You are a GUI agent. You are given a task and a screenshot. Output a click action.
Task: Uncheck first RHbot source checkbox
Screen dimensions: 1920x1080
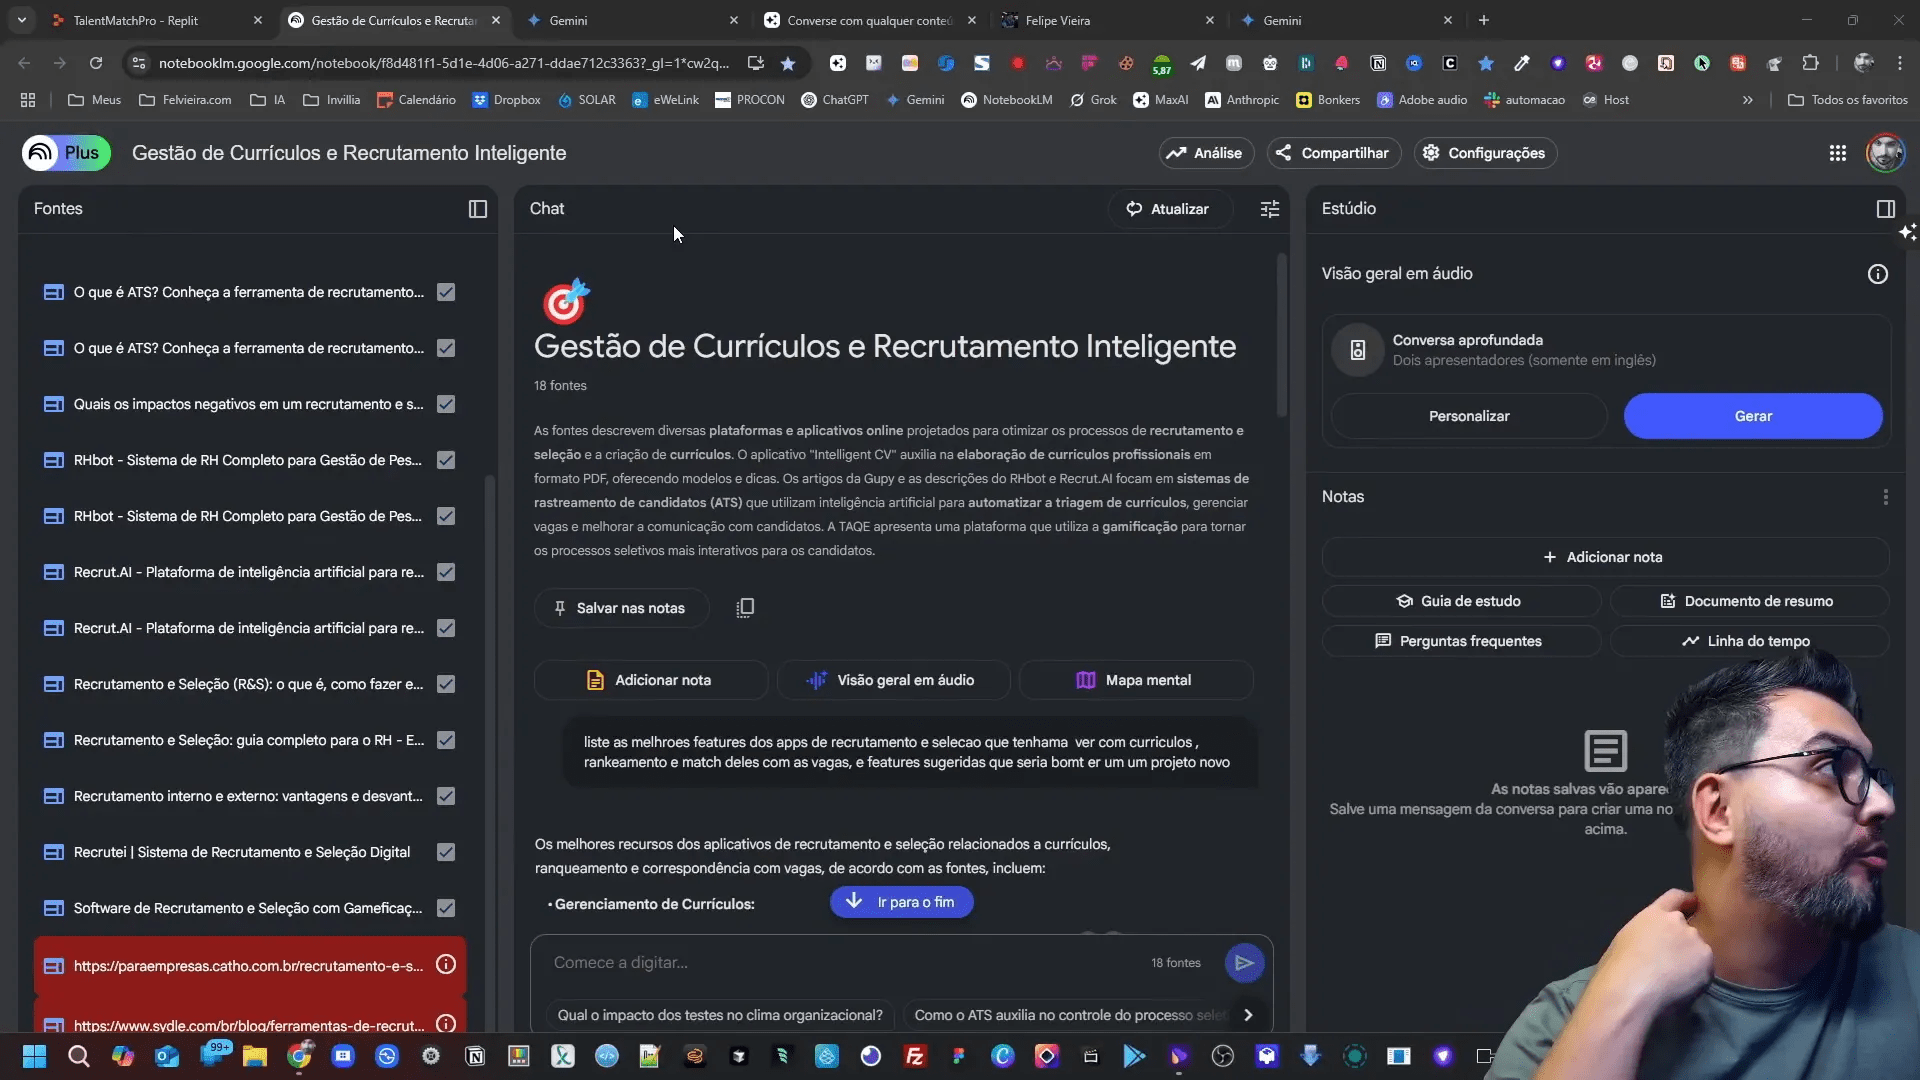point(446,460)
